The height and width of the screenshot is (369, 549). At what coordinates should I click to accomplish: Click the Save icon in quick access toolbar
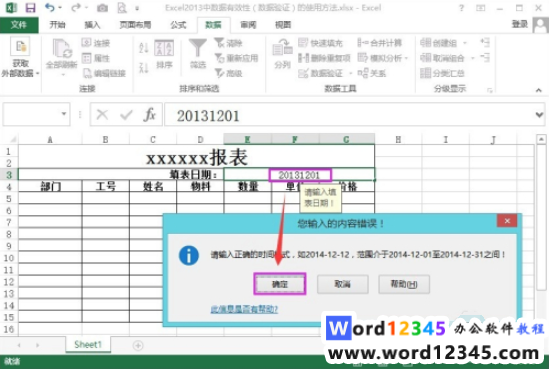(x=30, y=8)
